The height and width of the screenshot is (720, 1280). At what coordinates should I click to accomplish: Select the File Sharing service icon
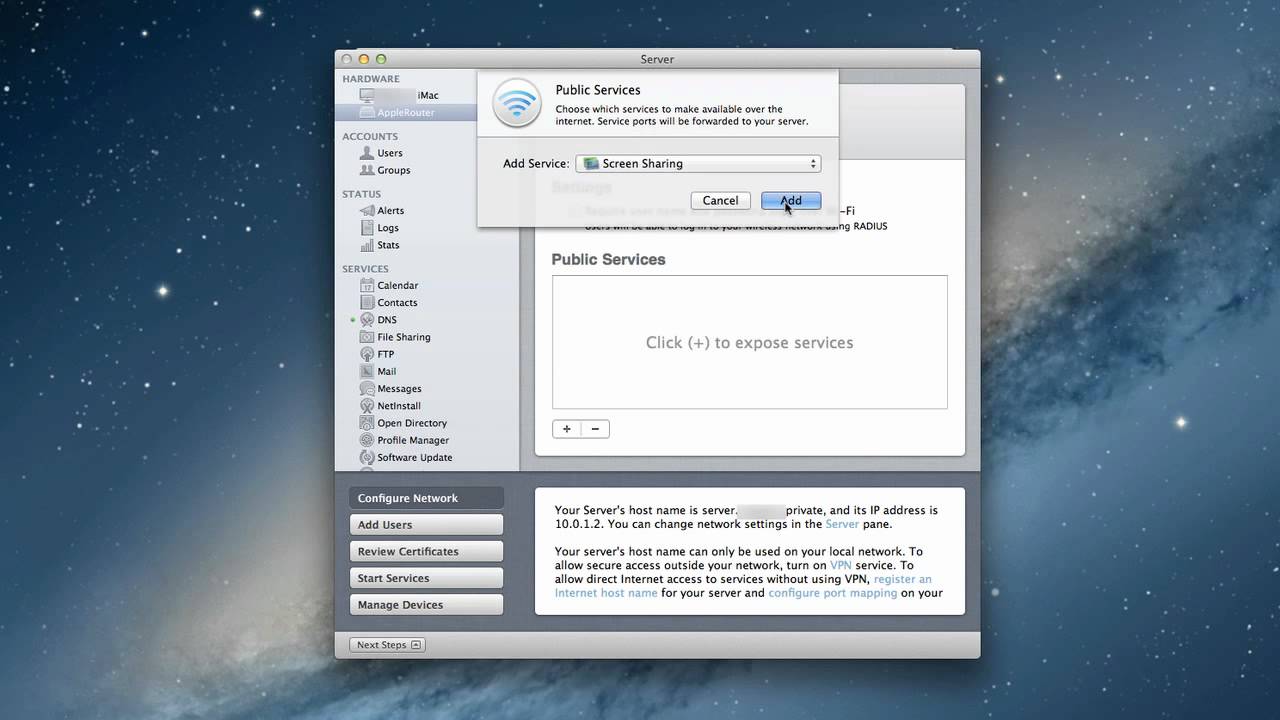(x=367, y=337)
